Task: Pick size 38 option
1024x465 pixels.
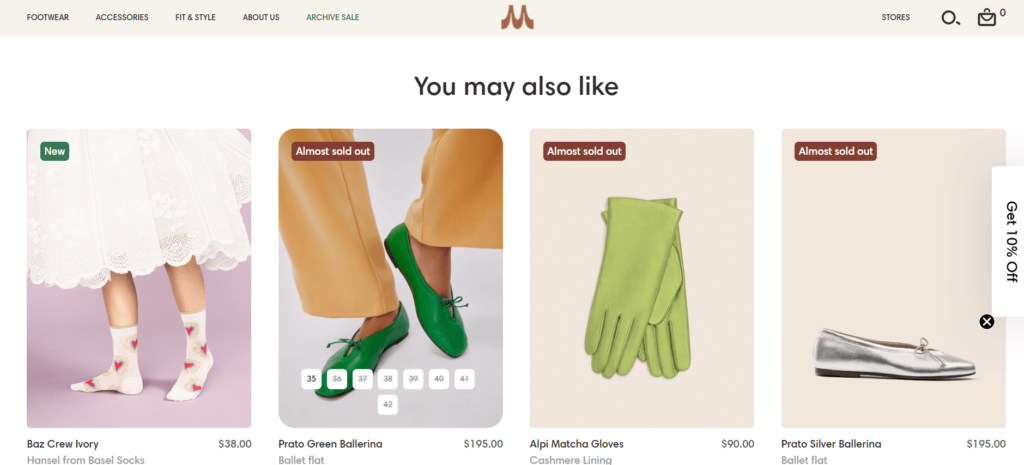Action: (x=388, y=379)
